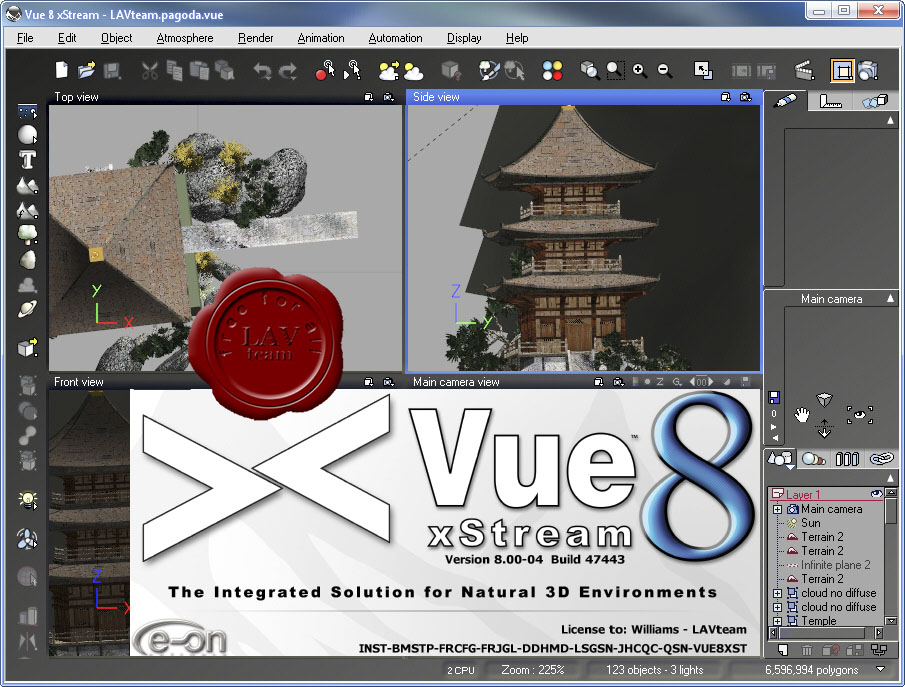Add a plant with the tree icon

27,234
